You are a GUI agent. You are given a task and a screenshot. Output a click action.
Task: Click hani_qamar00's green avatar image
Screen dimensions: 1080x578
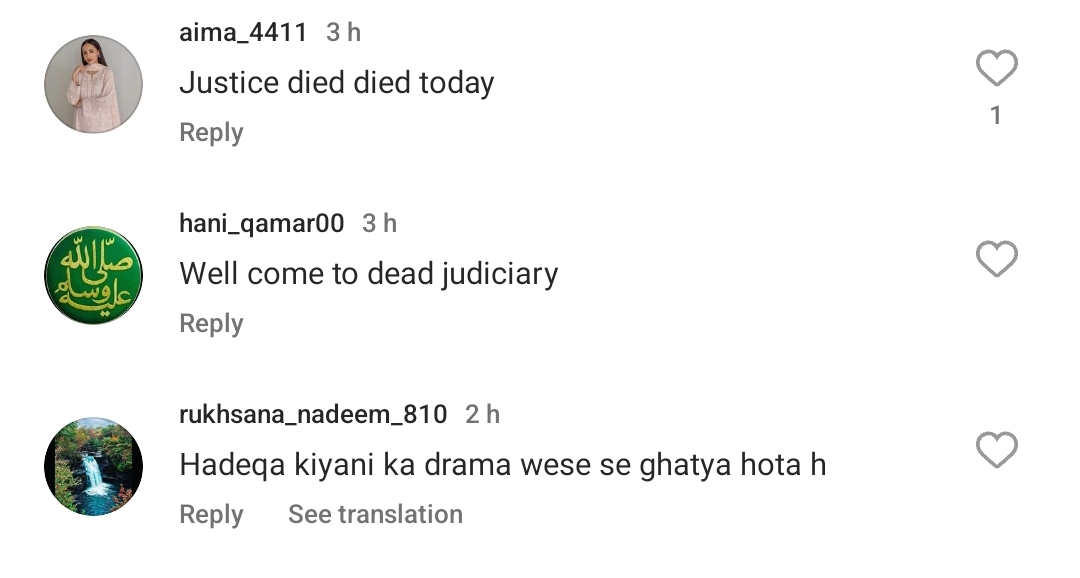[x=92, y=274]
